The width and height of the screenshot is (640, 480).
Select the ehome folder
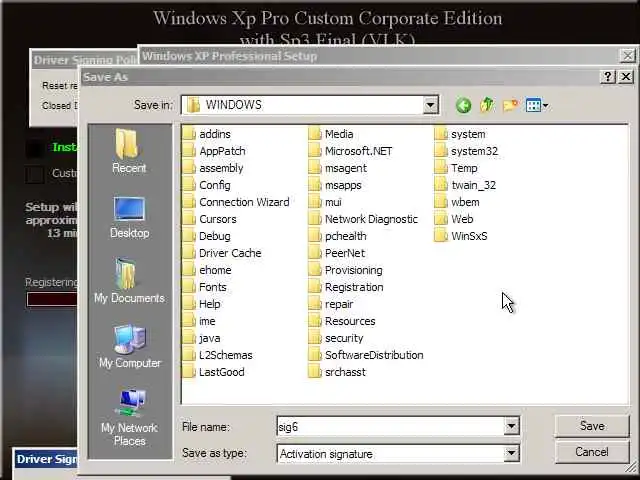point(207,270)
